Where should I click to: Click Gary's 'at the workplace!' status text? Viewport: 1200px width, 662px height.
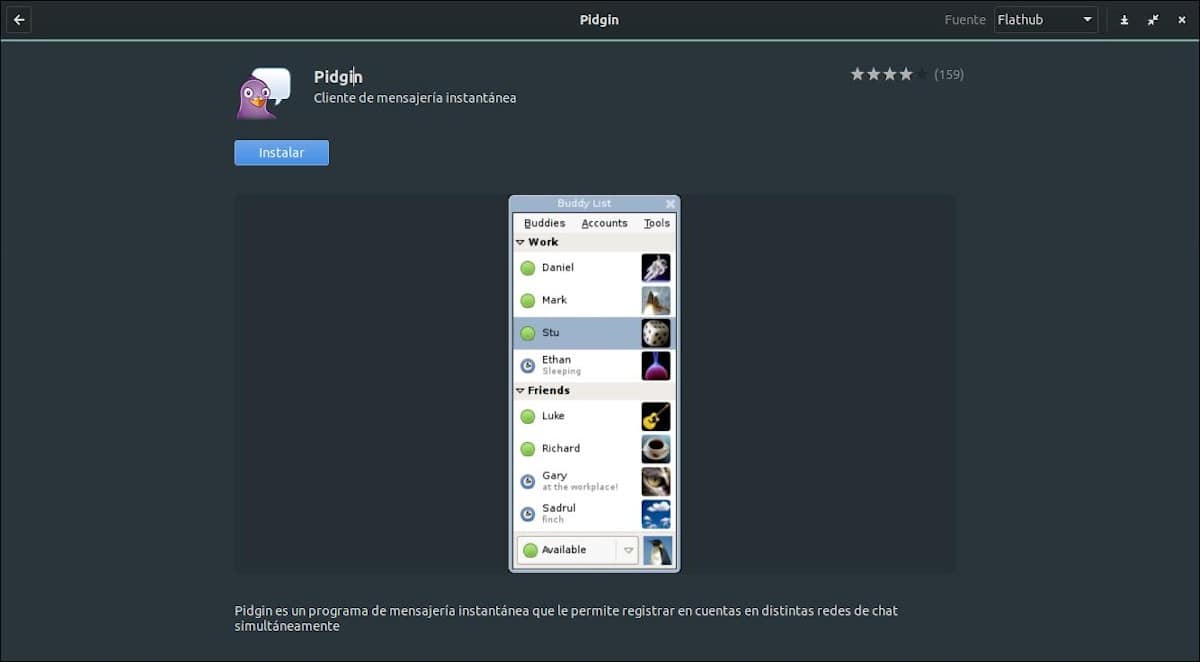[580, 488]
